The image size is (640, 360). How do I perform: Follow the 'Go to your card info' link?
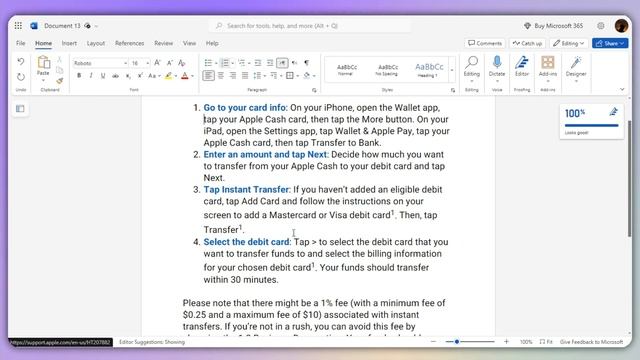(245, 108)
